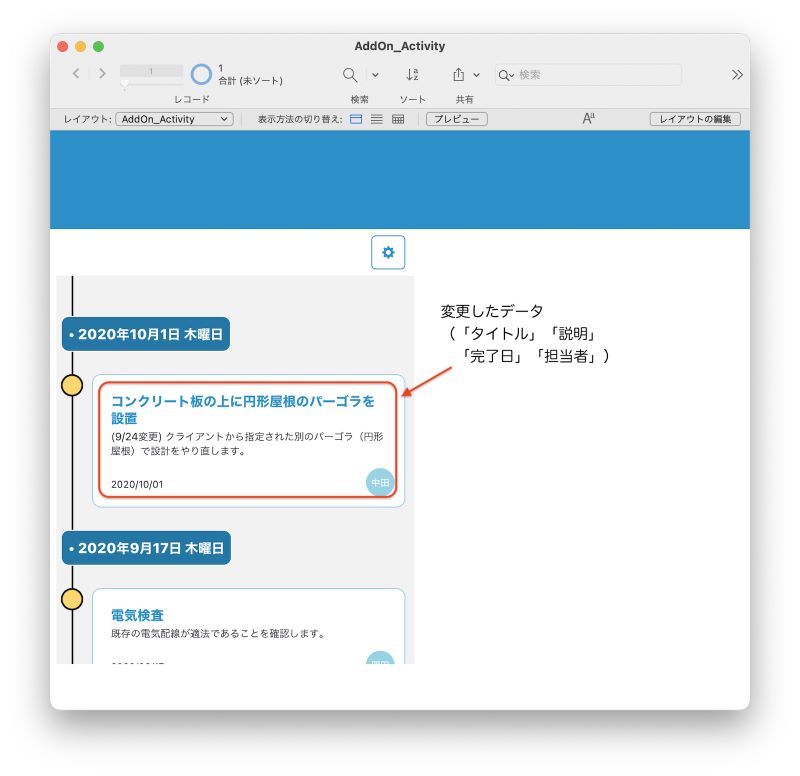Click the (9/24変更) description text

point(247,443)
